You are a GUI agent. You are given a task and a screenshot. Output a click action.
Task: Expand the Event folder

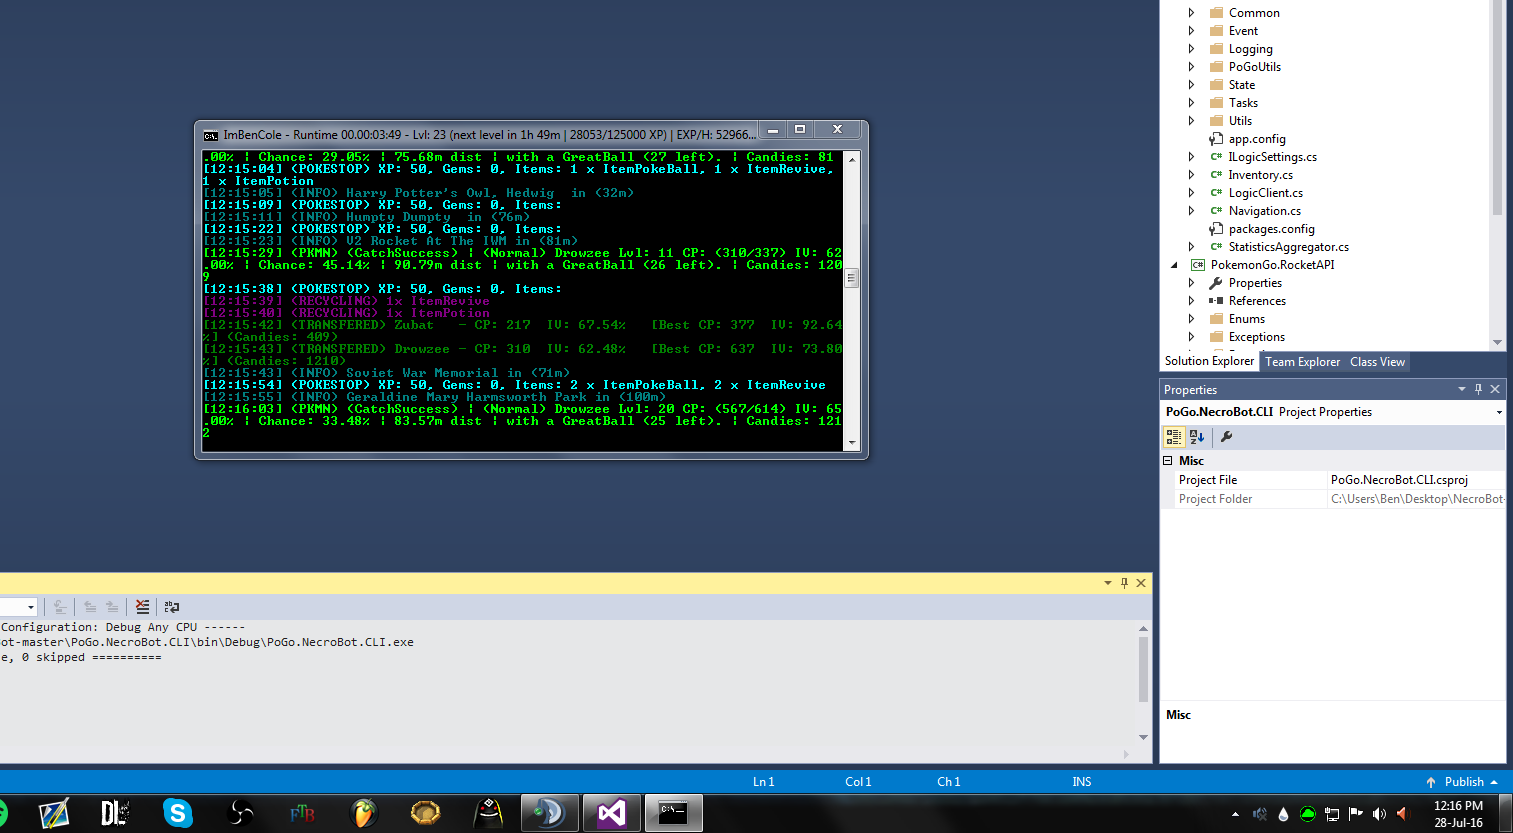click(x=1191, y=31)
